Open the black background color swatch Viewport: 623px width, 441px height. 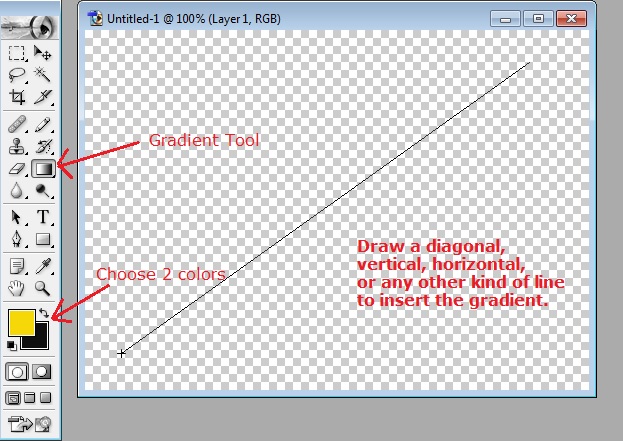click(x=40, y=341)
